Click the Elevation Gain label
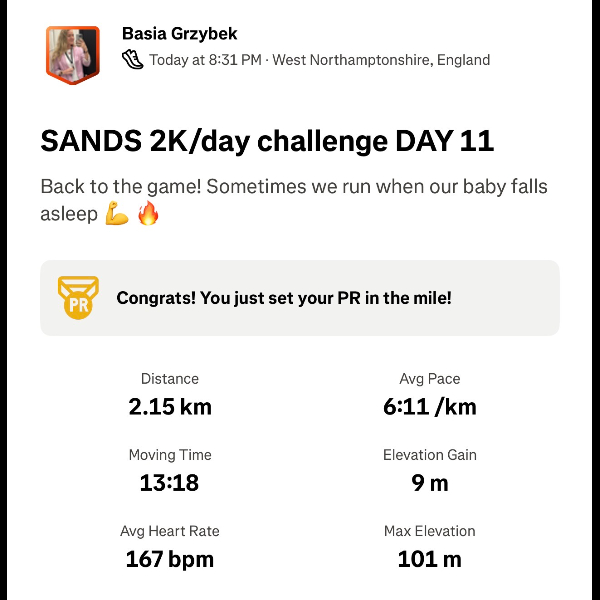The height and width of the screenshot is (600, 600). pos(430,455)
